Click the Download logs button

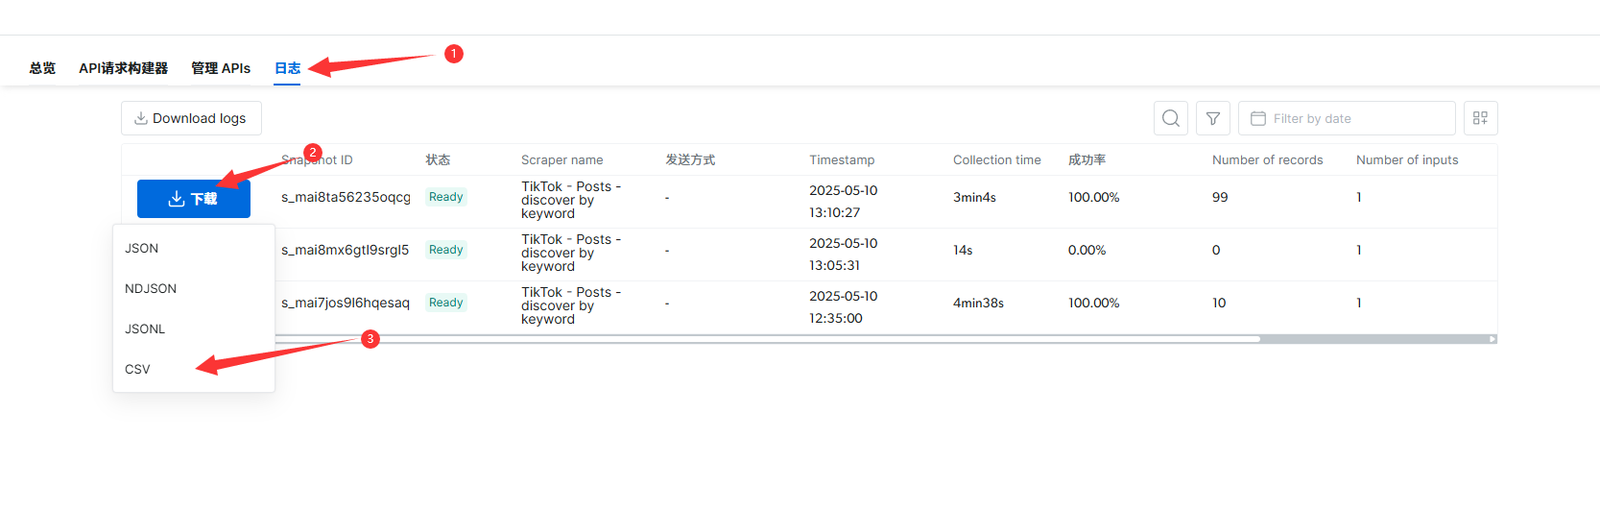(x=191, y=118)
